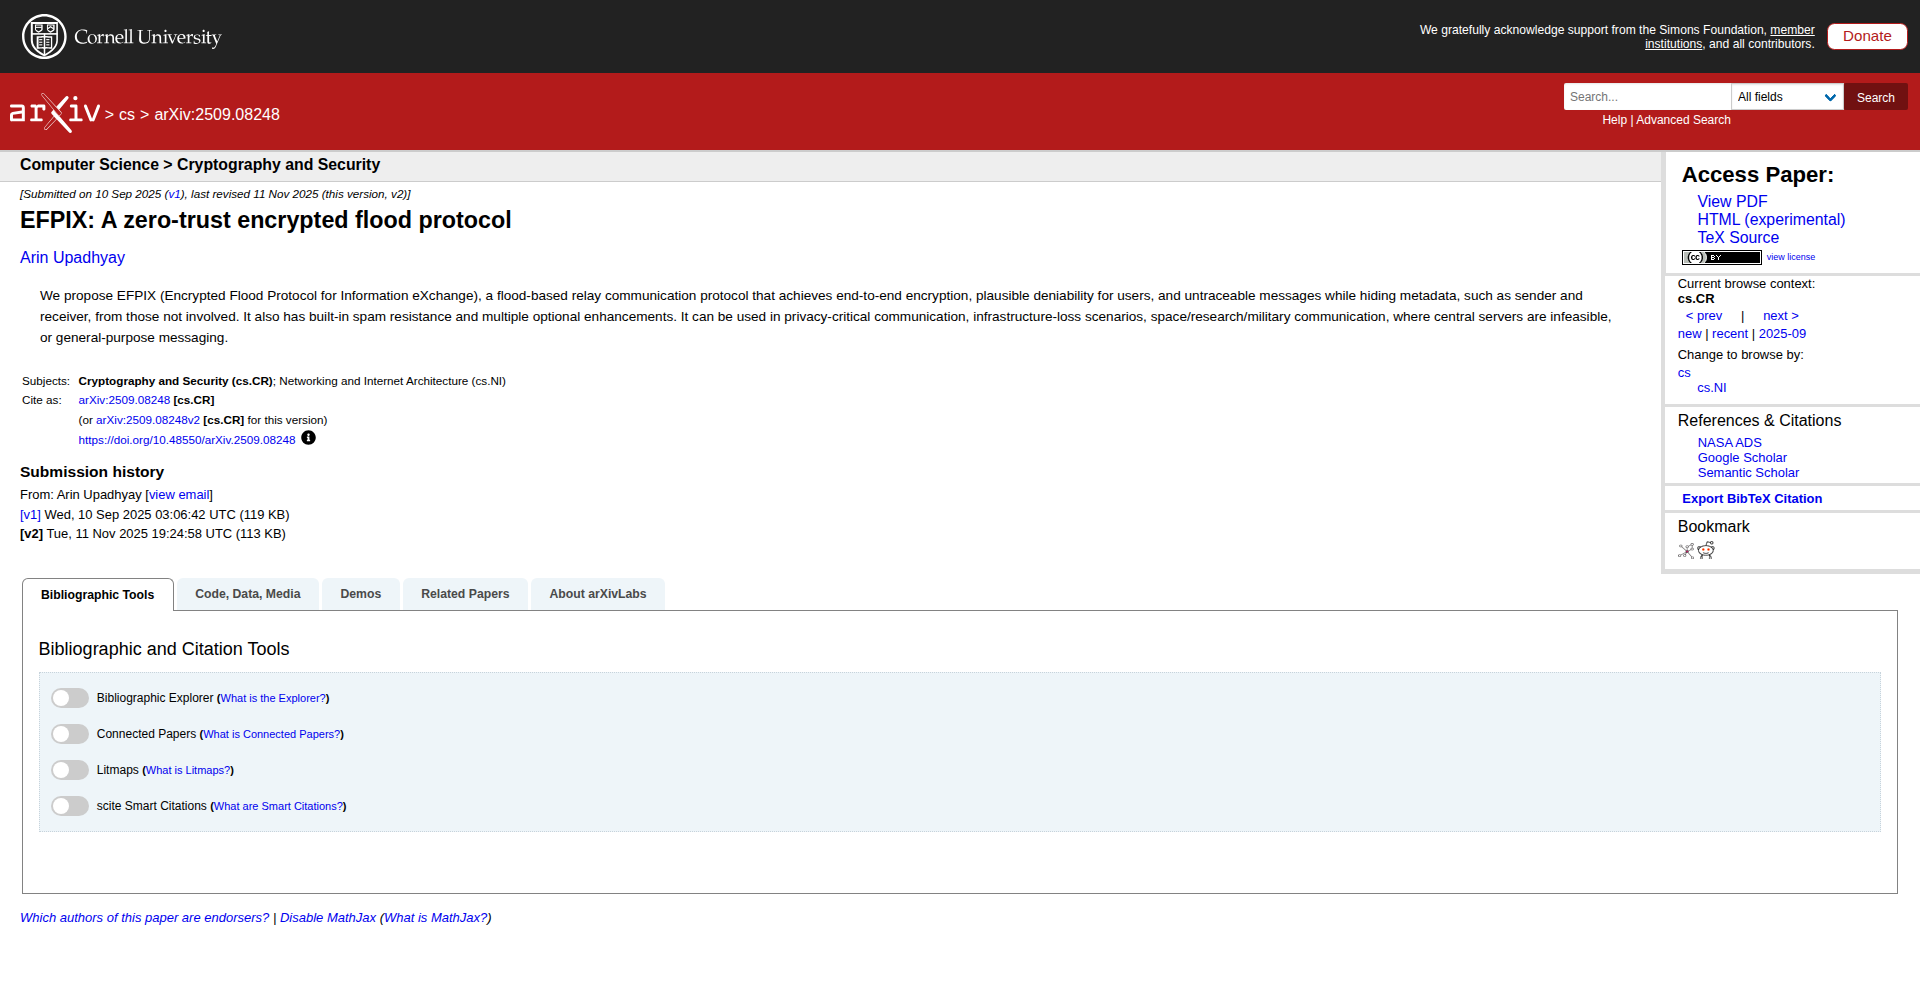Click Export BibTeX Citation
Image resolution: width=1920 pixels, height=993 pixels.
tap(1751, 499)
